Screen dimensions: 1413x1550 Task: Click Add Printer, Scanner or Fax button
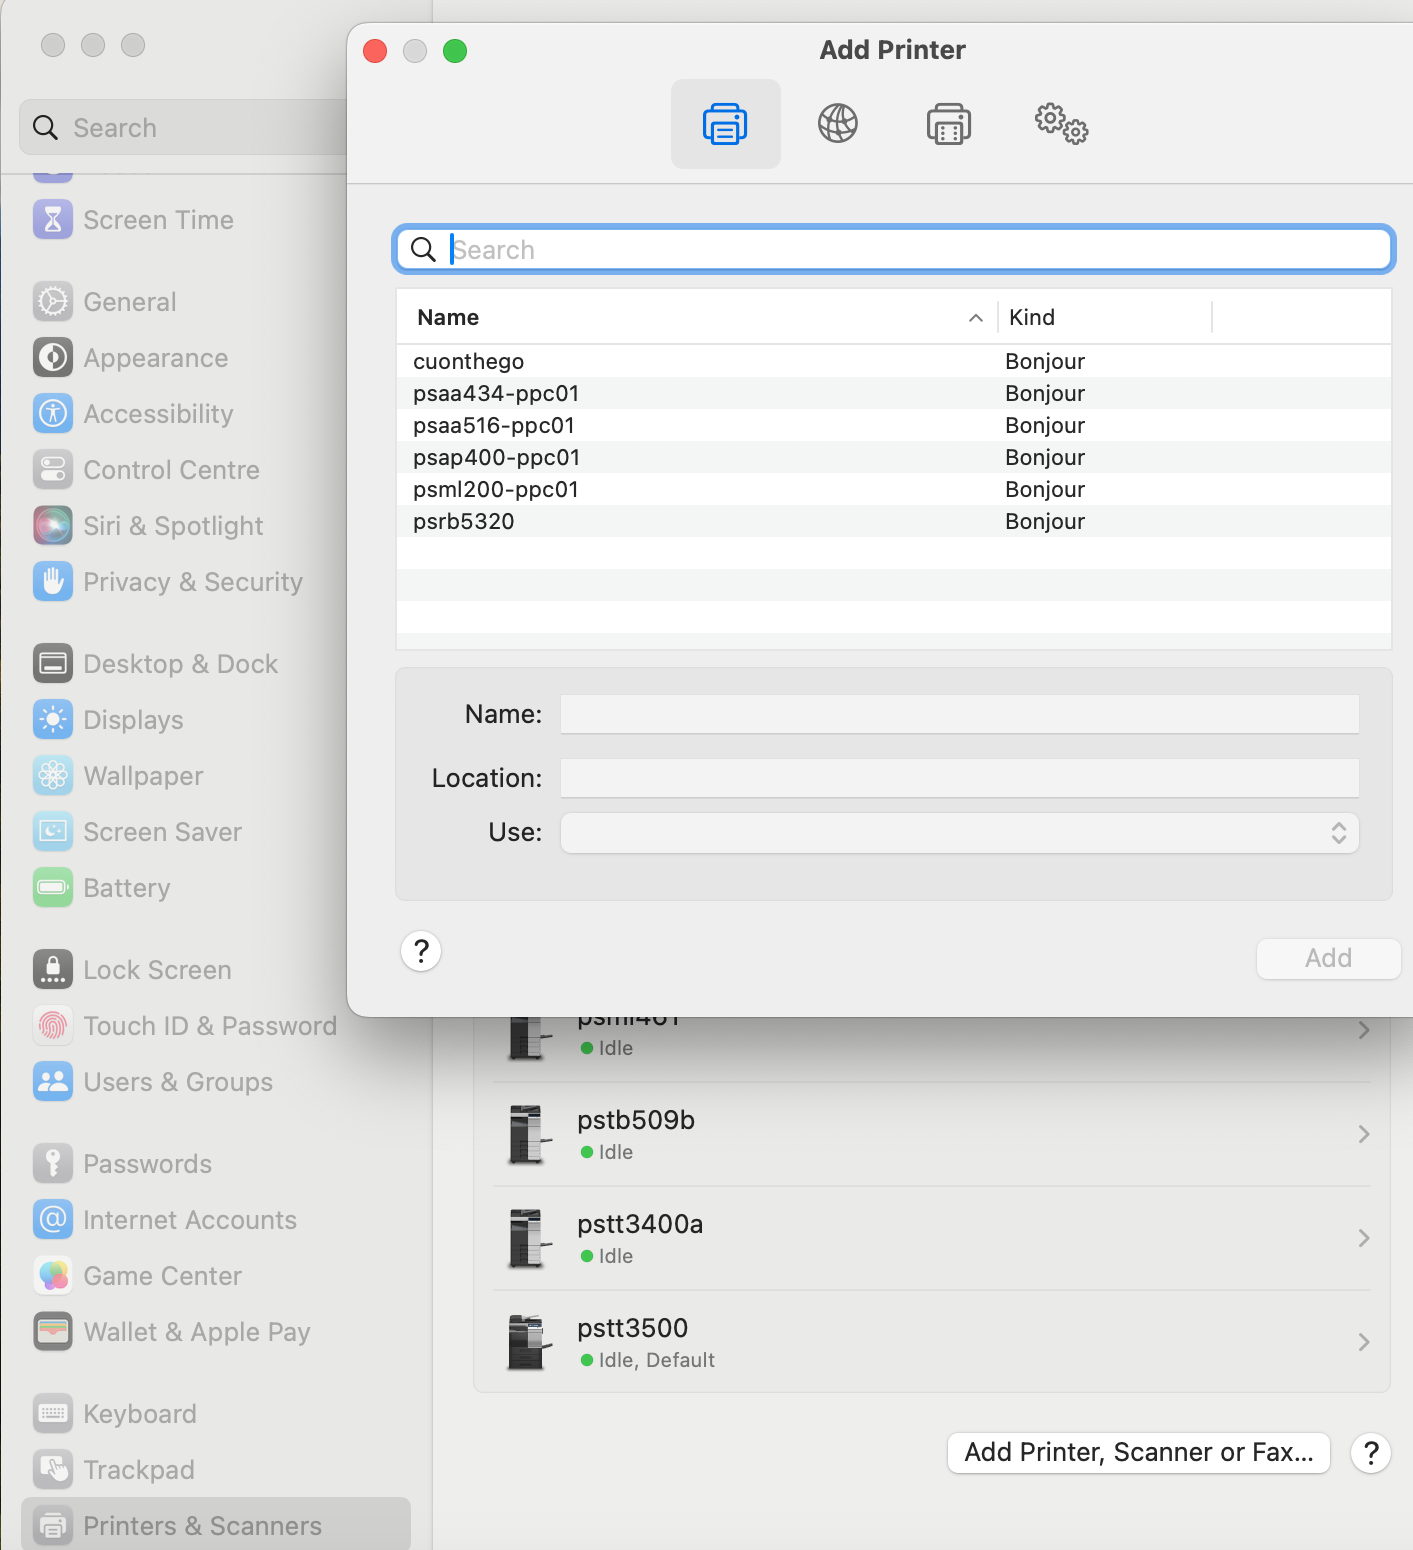(x=1138, y=1452)
